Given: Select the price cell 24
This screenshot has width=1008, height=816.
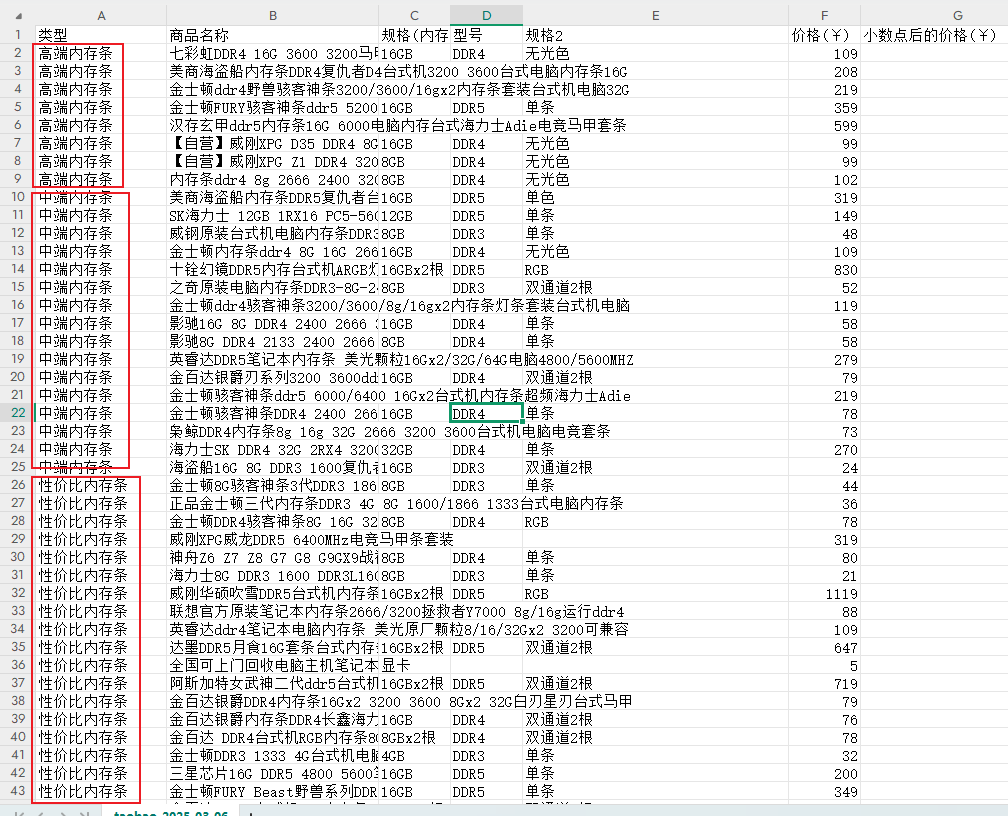Looking at the screenshot, I should tap(824, 467).
